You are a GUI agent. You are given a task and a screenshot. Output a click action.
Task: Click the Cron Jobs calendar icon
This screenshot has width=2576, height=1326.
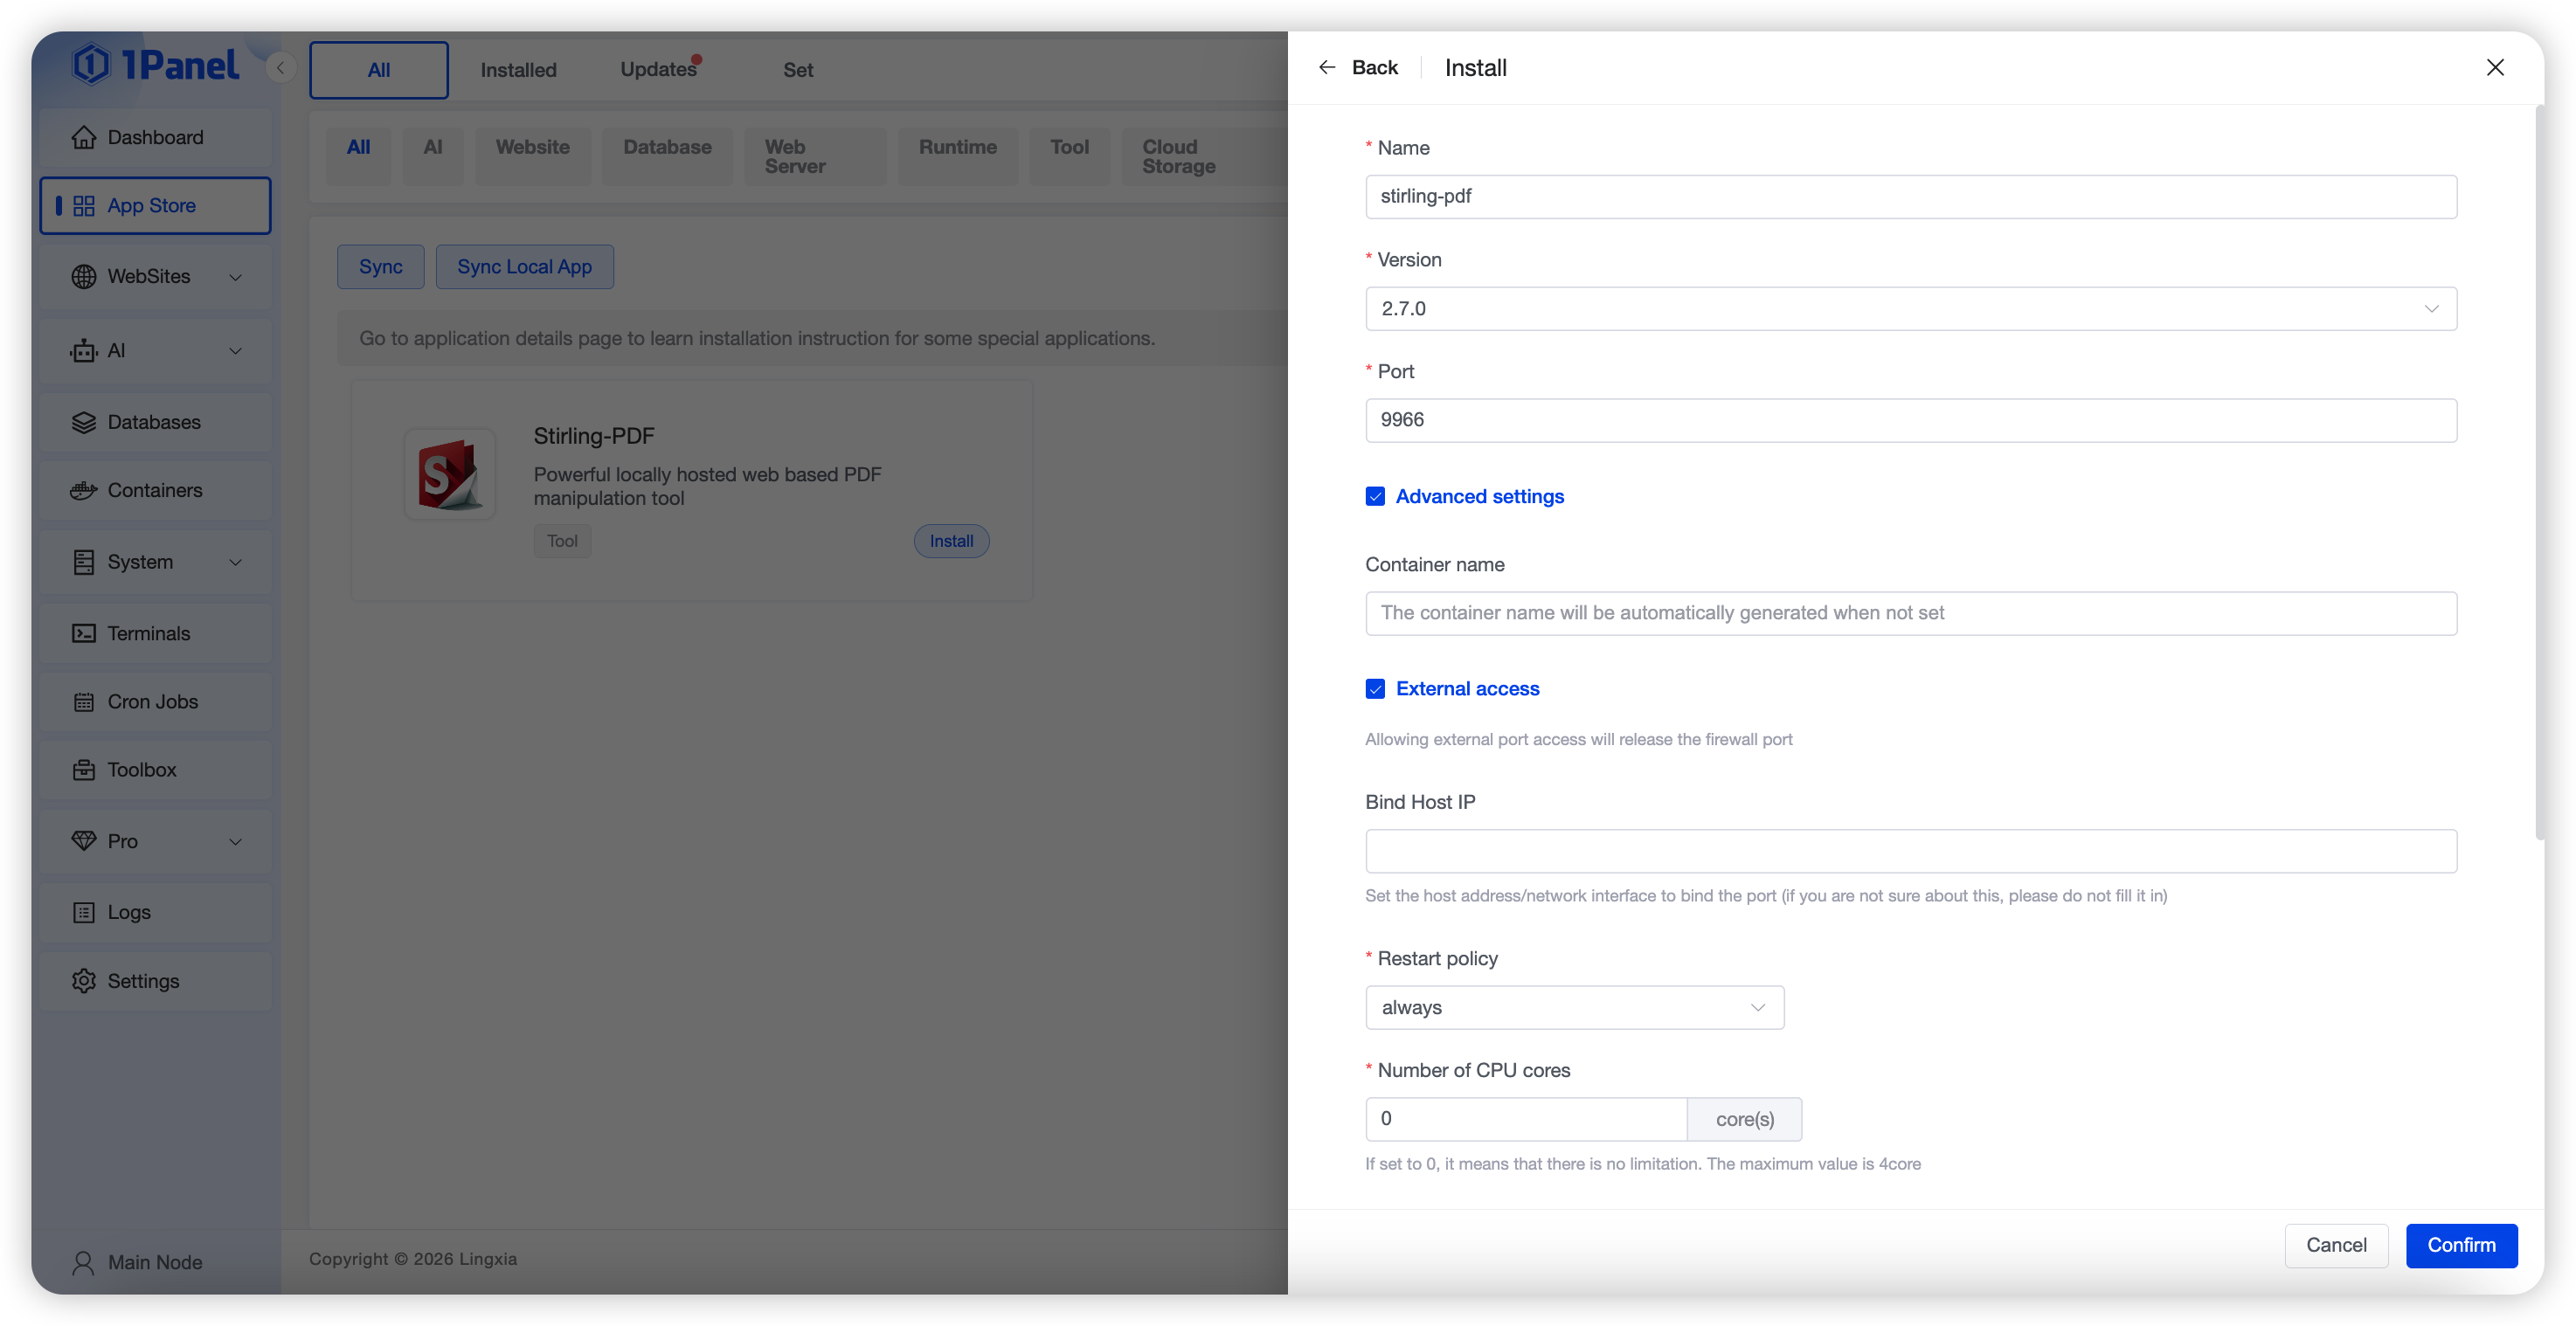pos(84,702)
